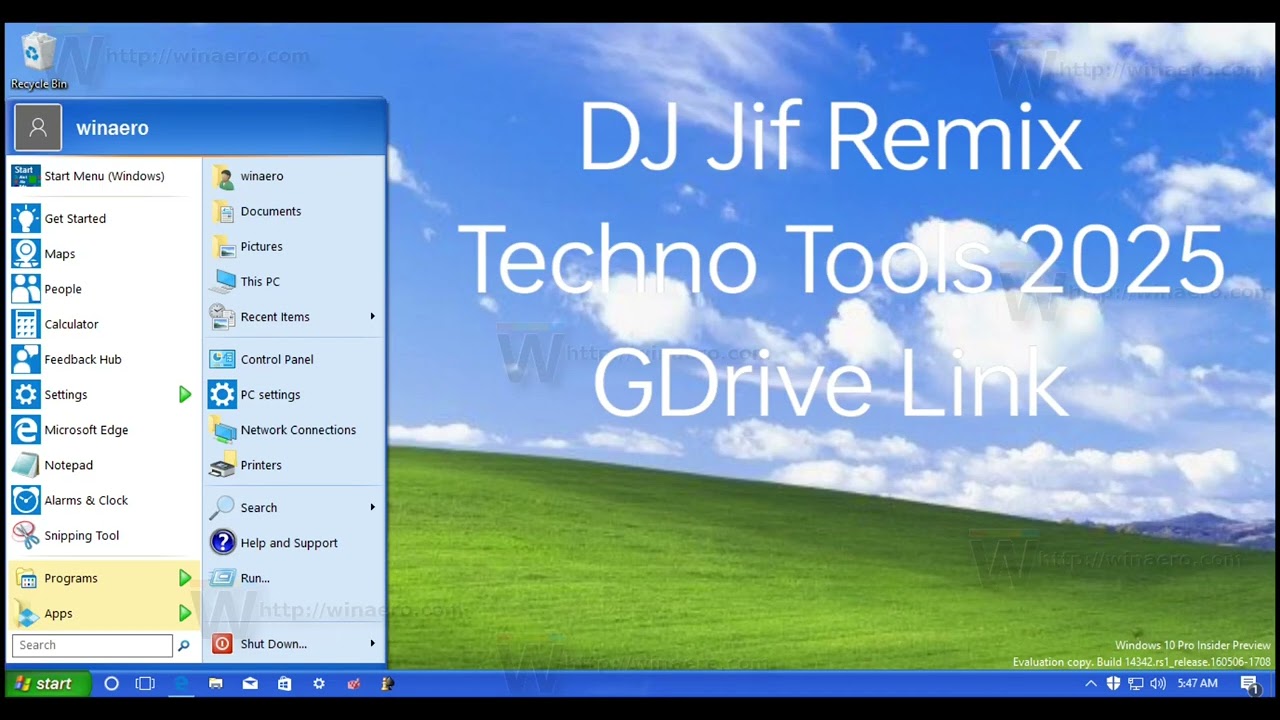
Task: Expand the Programs submenu arrow
Action: 185,578
